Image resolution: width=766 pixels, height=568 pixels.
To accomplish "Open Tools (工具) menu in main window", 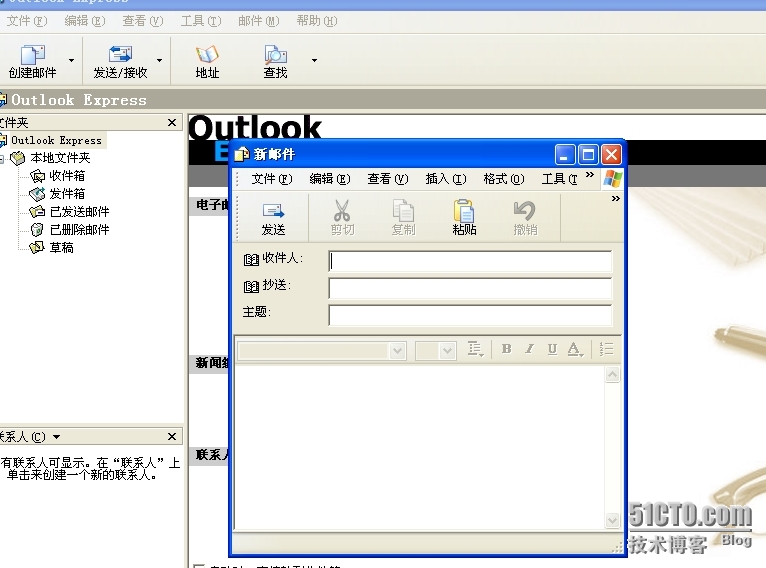I will tap(201, 21).
